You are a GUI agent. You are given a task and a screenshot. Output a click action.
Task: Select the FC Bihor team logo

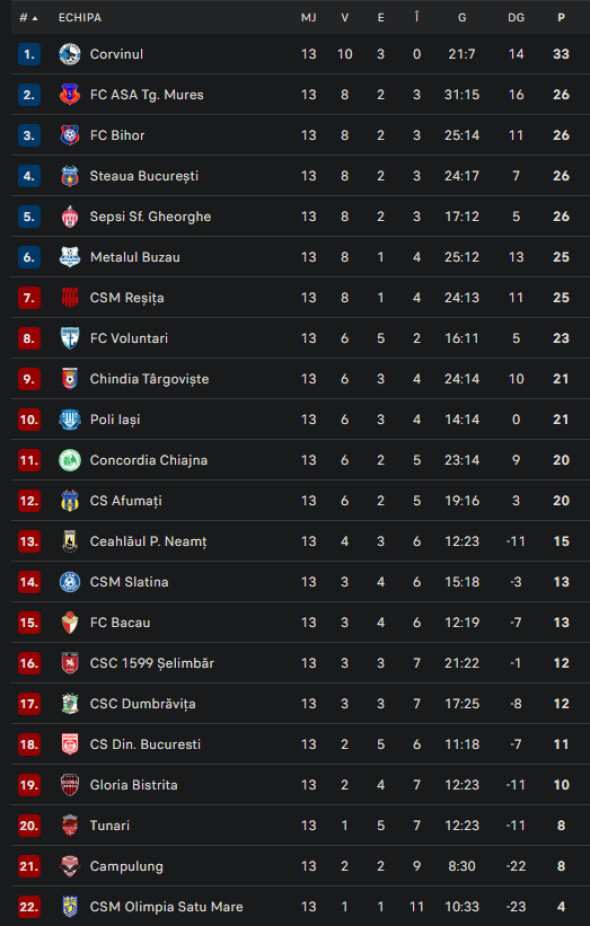click(69, 135)
